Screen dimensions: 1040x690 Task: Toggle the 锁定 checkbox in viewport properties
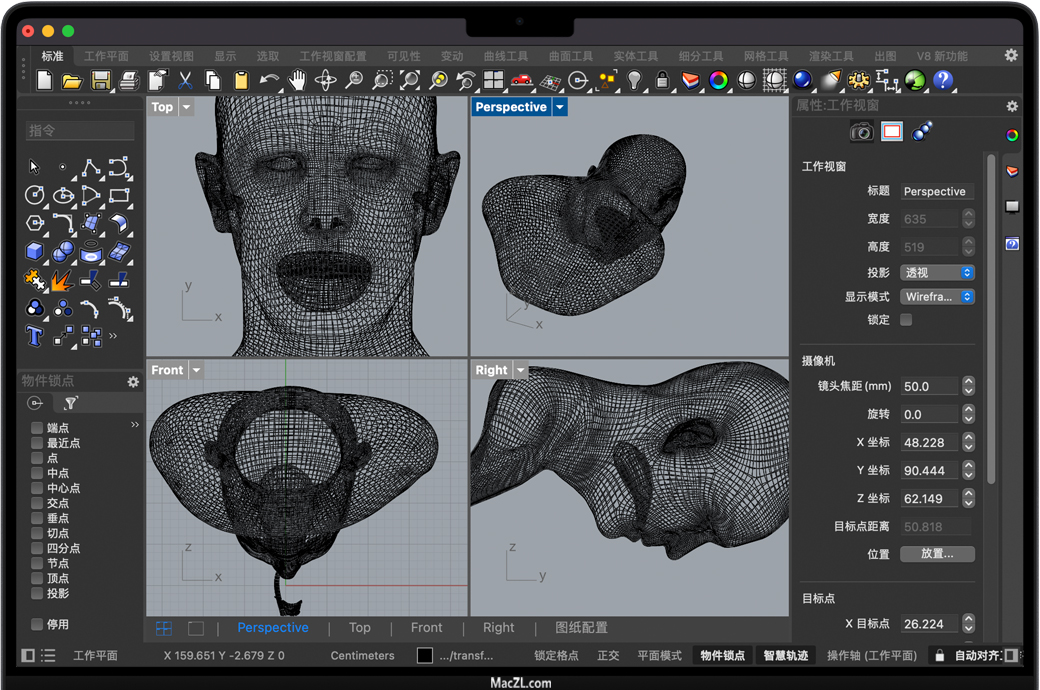click(x=906, y=320)
